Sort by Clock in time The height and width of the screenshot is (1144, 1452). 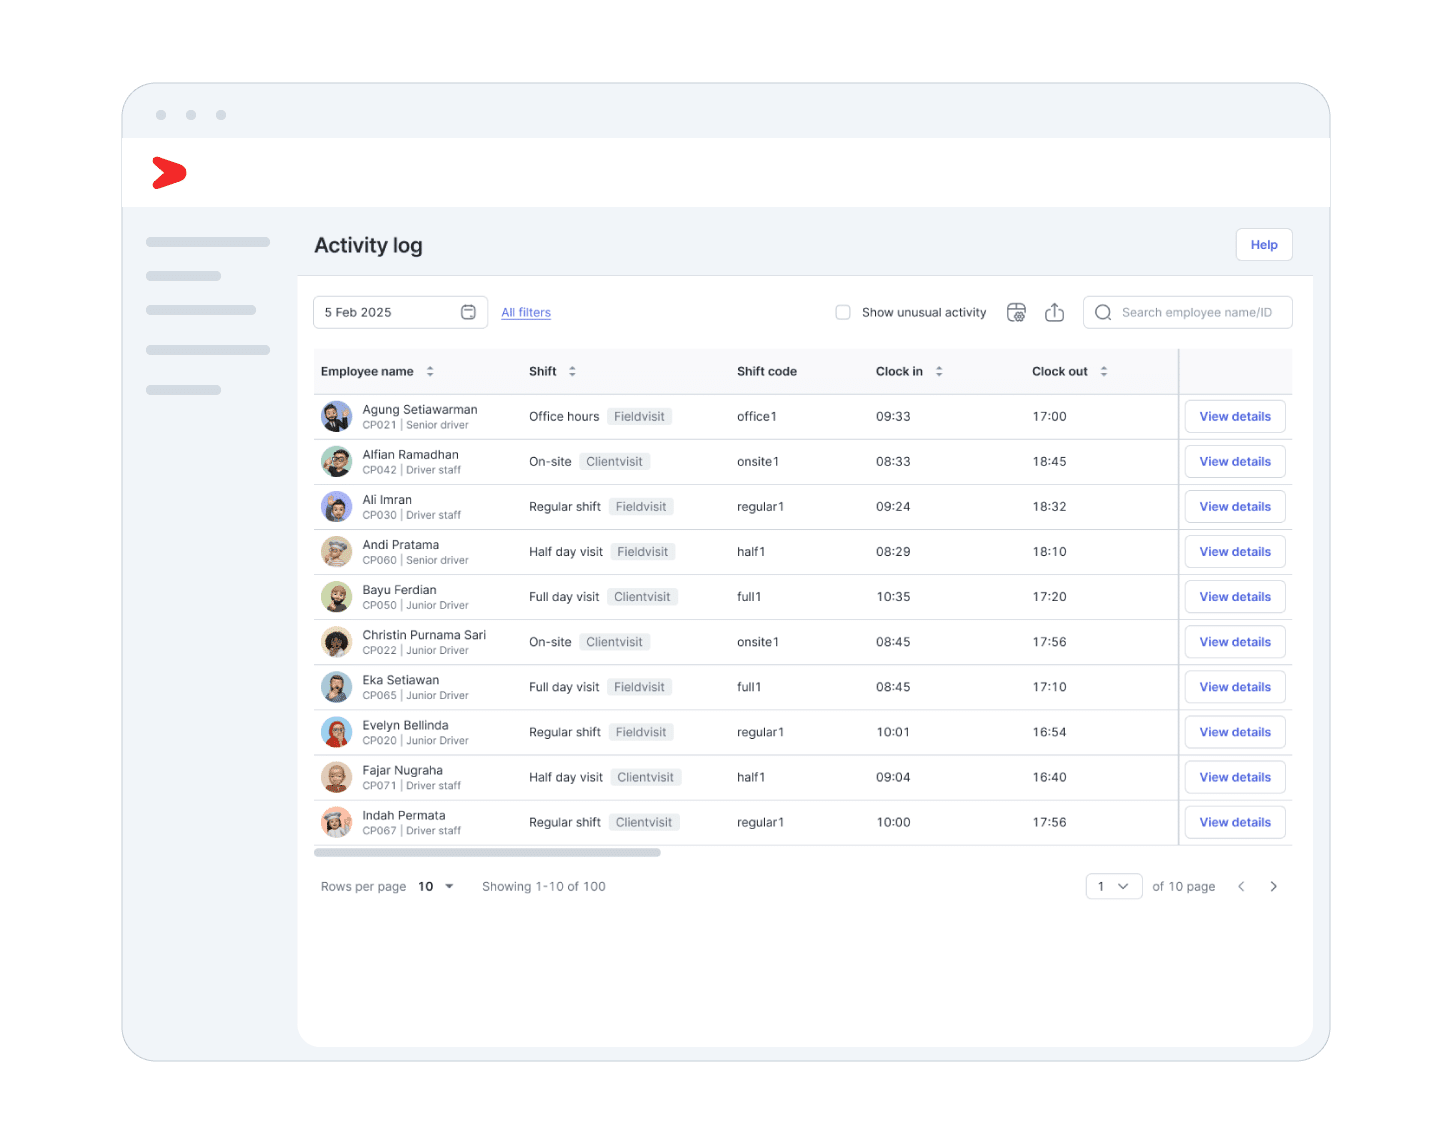click(939, 371)
